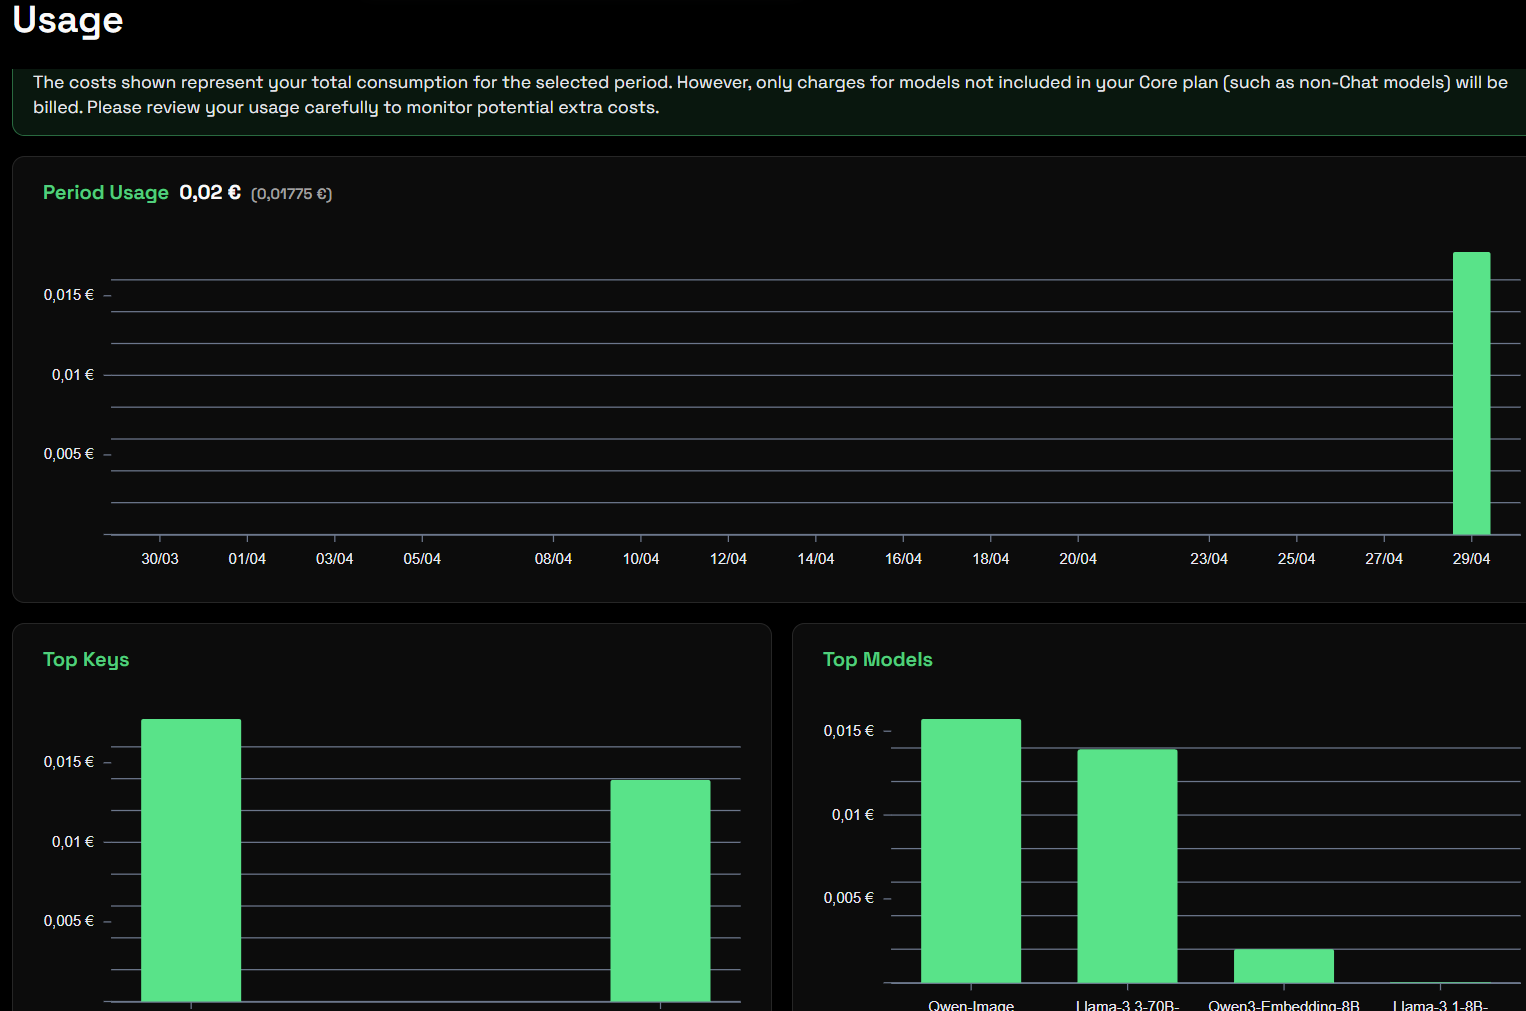This screenshot has width=1526, height=1011.
Task: Click the 'Top Keys' panel title
Action: click(x=86, y=659)
